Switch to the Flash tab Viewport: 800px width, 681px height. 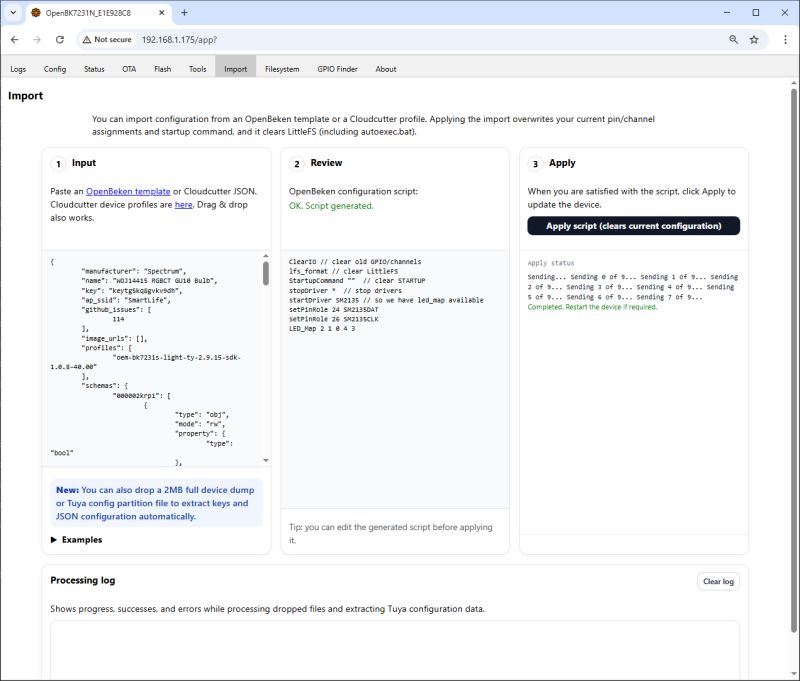click(x=162, y=69)
